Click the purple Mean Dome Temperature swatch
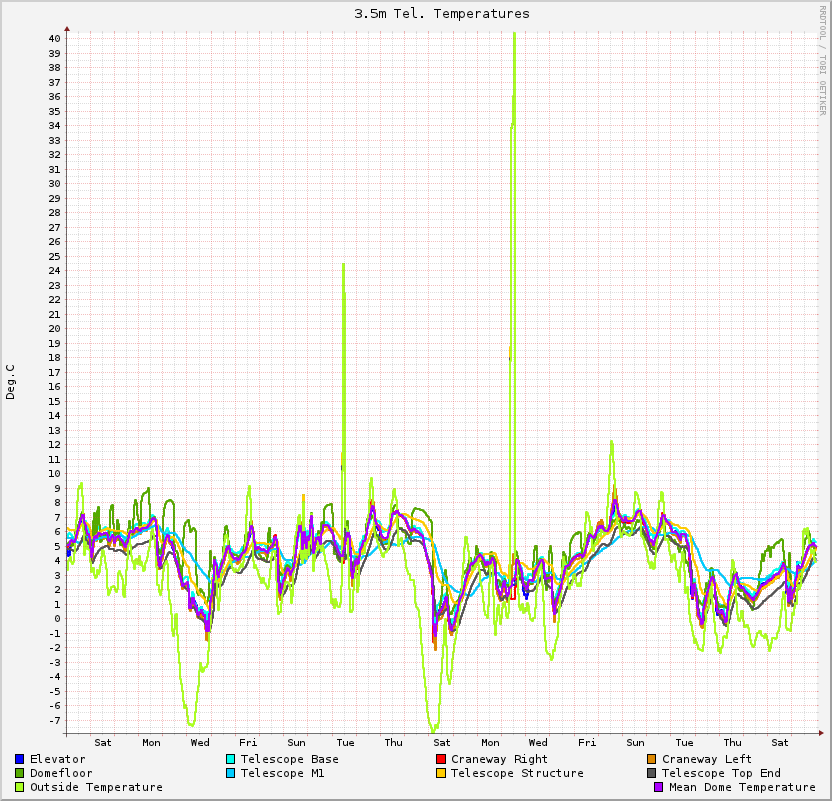Viewport: 832px width, 801px height. pos(659,787)
